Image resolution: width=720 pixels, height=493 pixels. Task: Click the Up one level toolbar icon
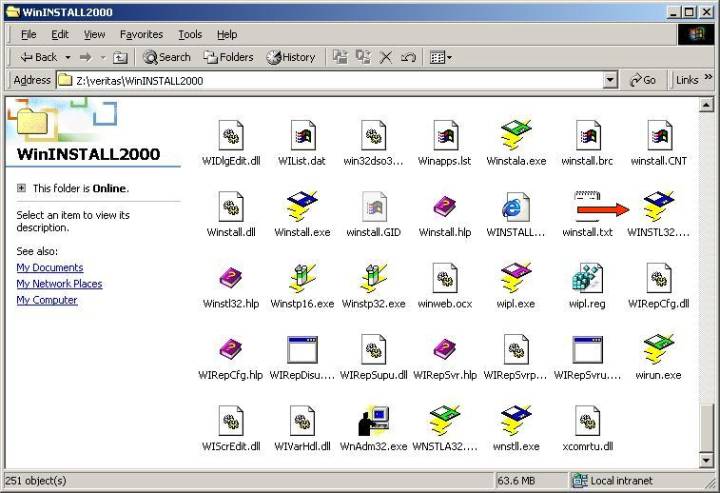pos(120,57)
